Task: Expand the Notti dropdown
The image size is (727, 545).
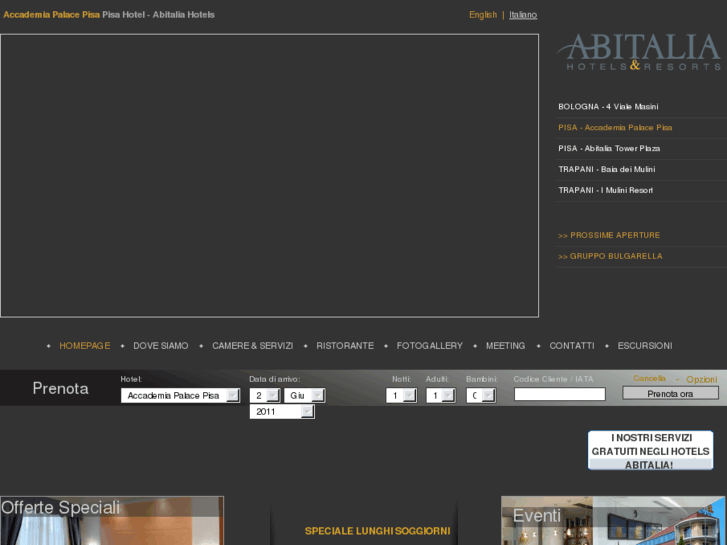Action: point(401,396)
